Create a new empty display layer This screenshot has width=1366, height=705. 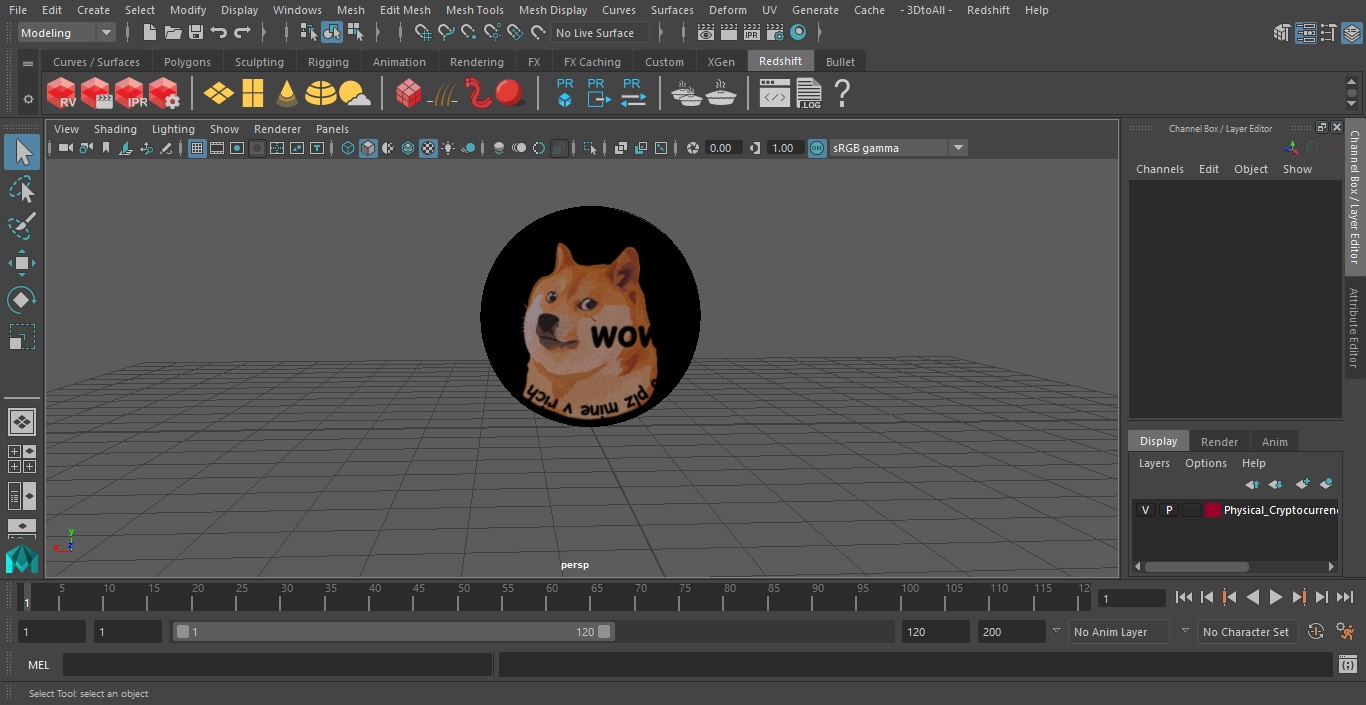click(1302, 484)
